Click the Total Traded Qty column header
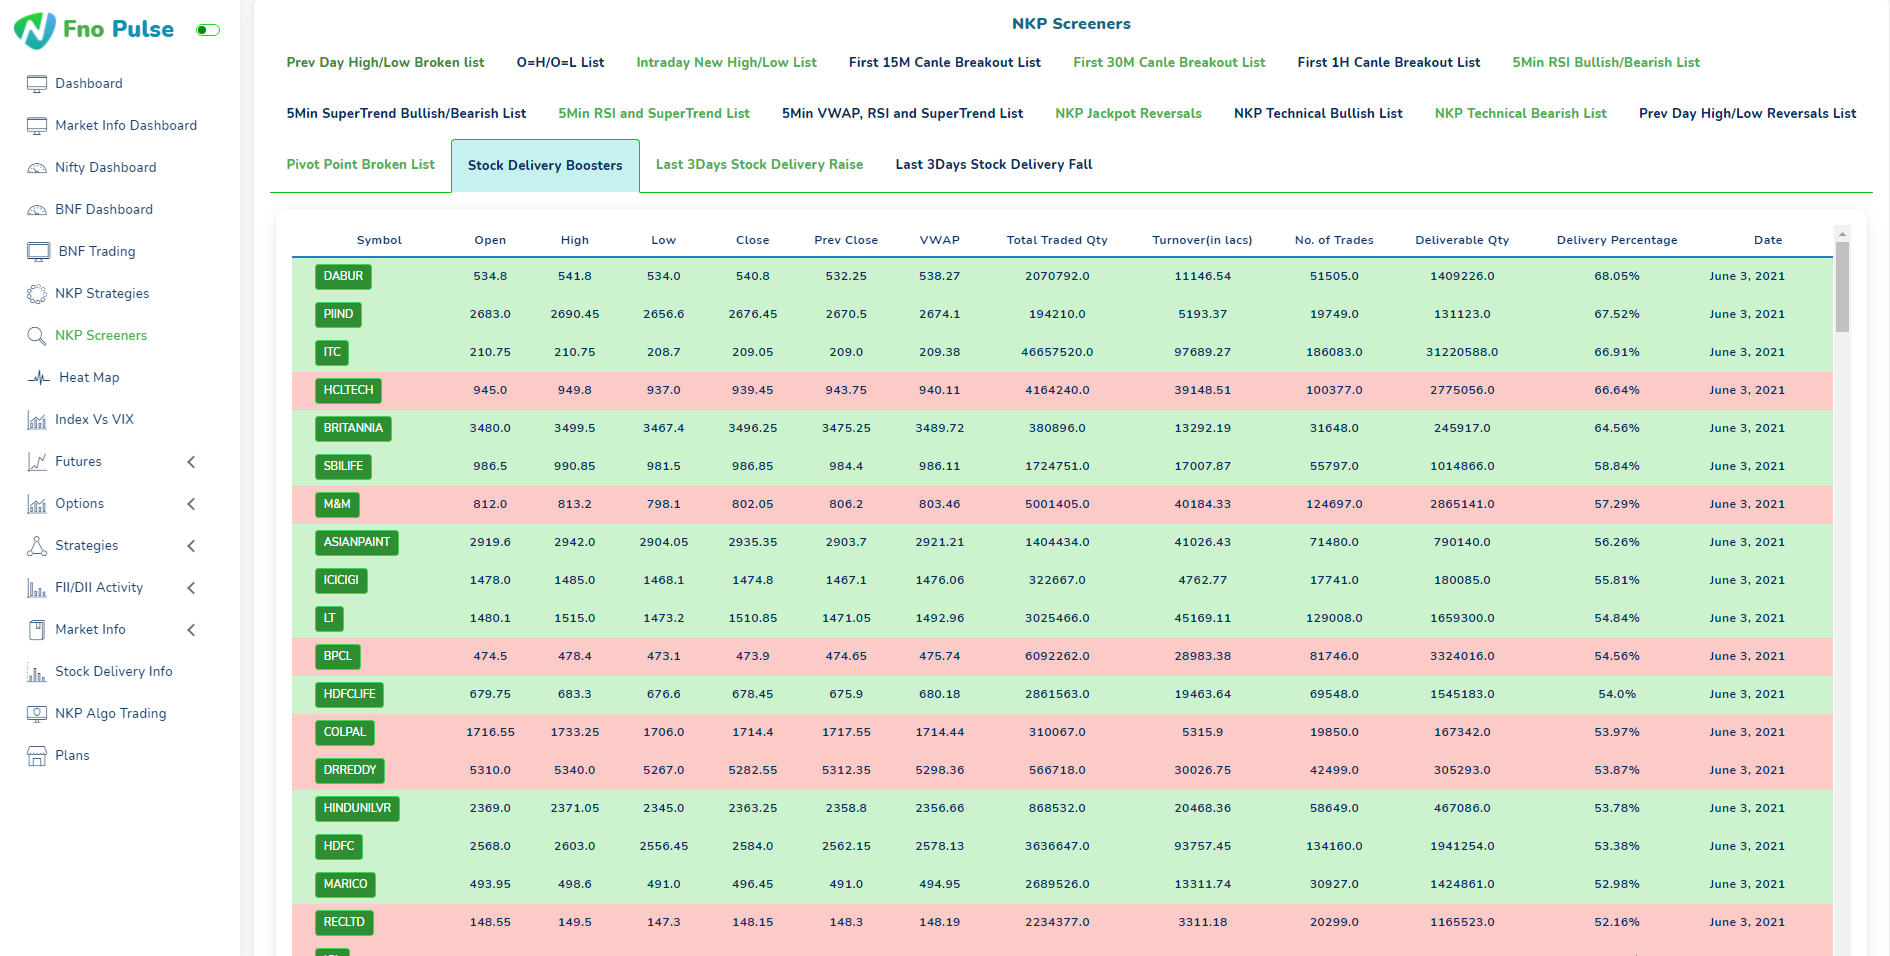This screenshot has width=1890, height=956. (1057, 240)
